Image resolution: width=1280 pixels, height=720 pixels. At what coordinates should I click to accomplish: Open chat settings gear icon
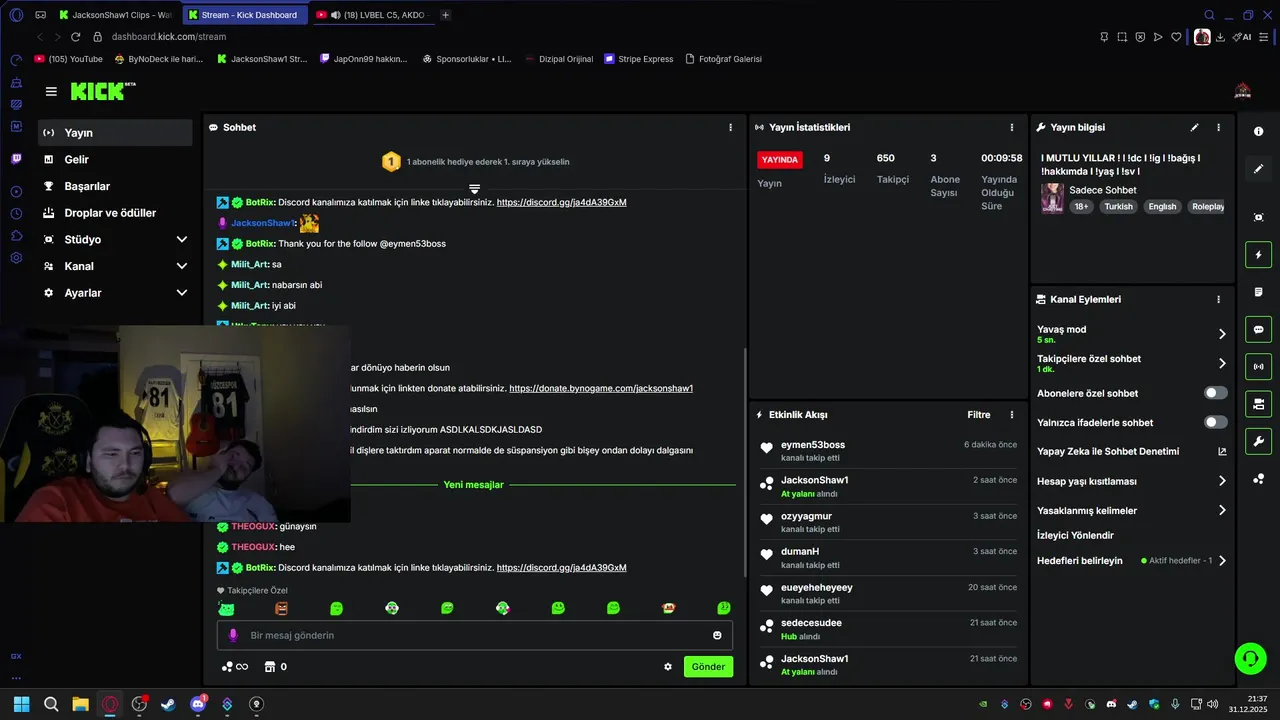pos(668,667)
